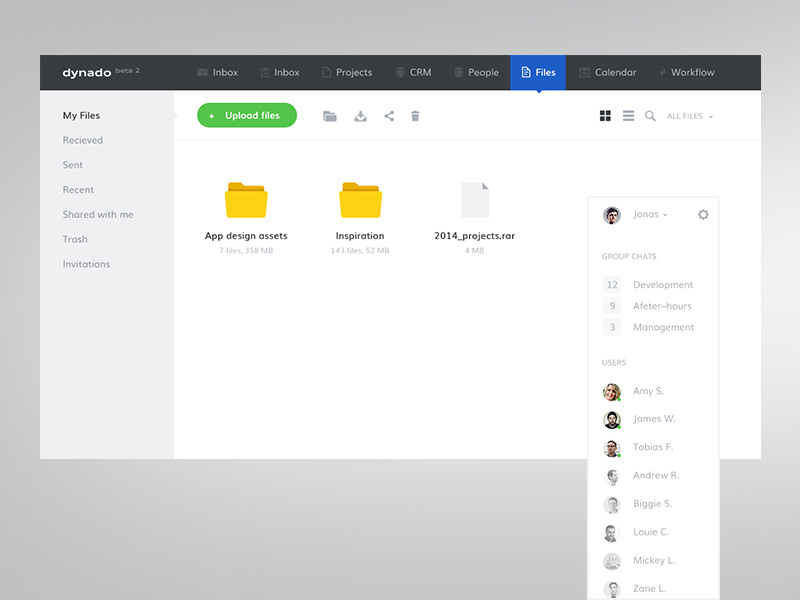This screenshot has width=800, height=600.
Task: Open chat settings gear icon
Action: coord(703,215)
